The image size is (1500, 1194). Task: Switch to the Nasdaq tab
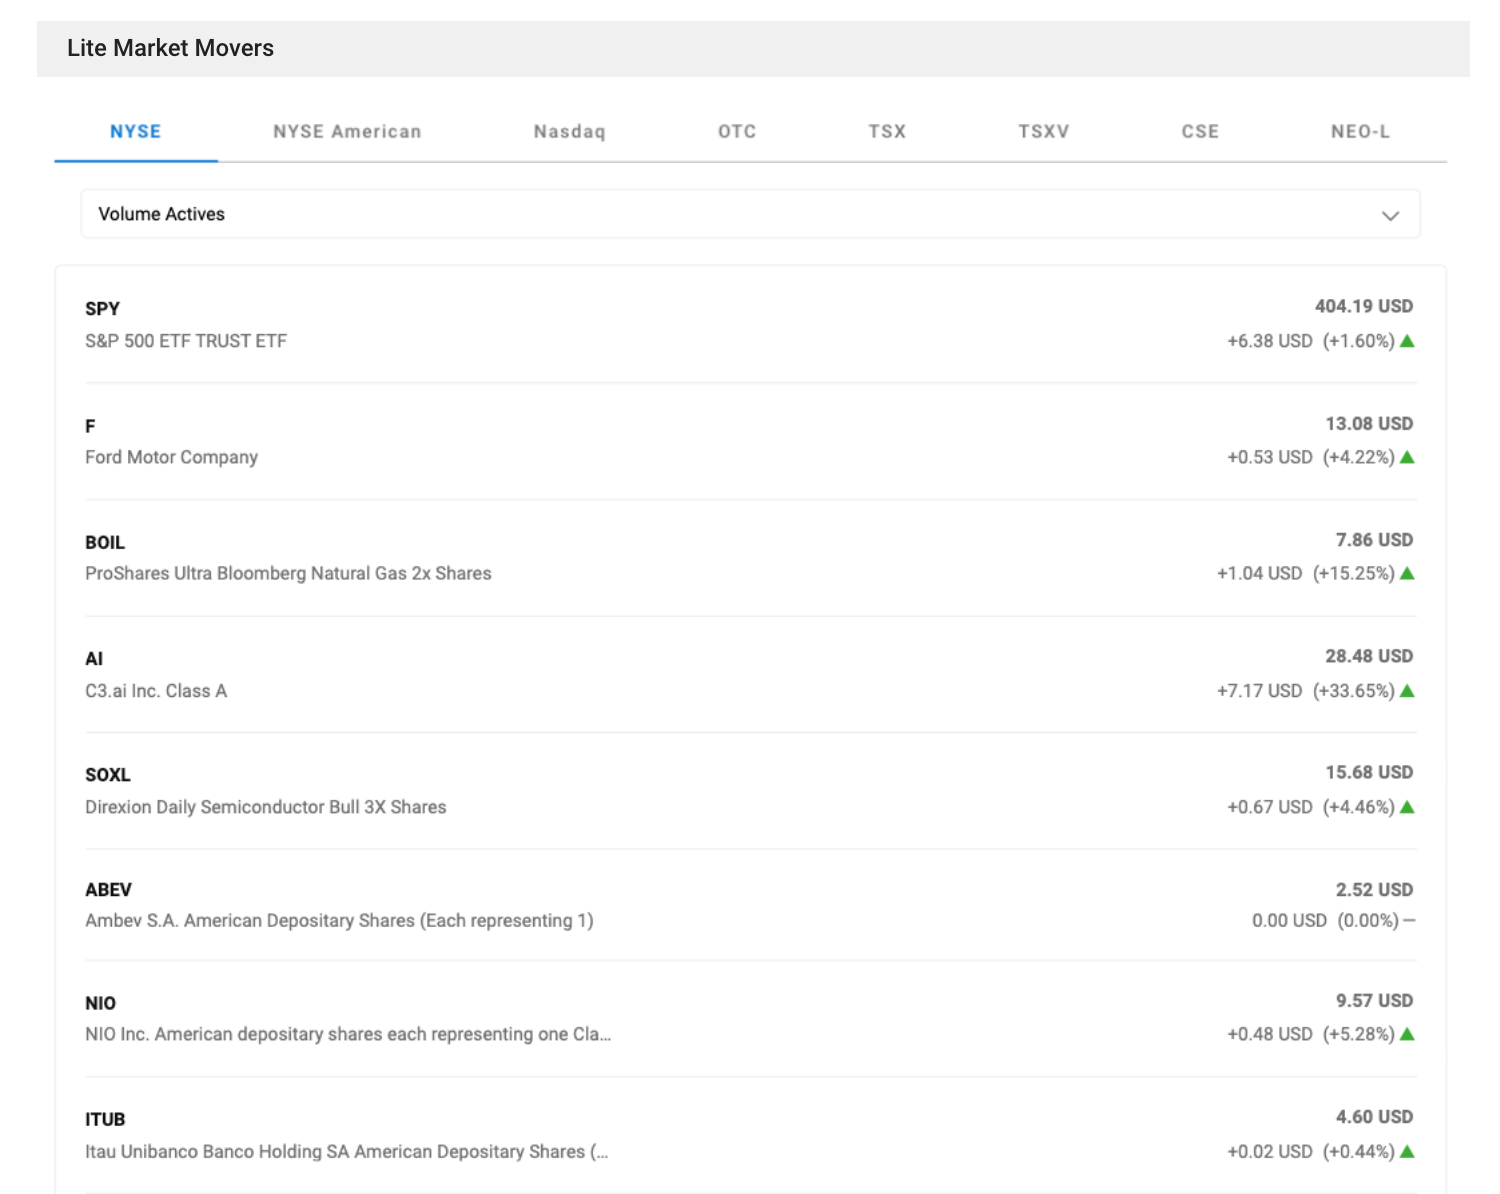point(568,131)
